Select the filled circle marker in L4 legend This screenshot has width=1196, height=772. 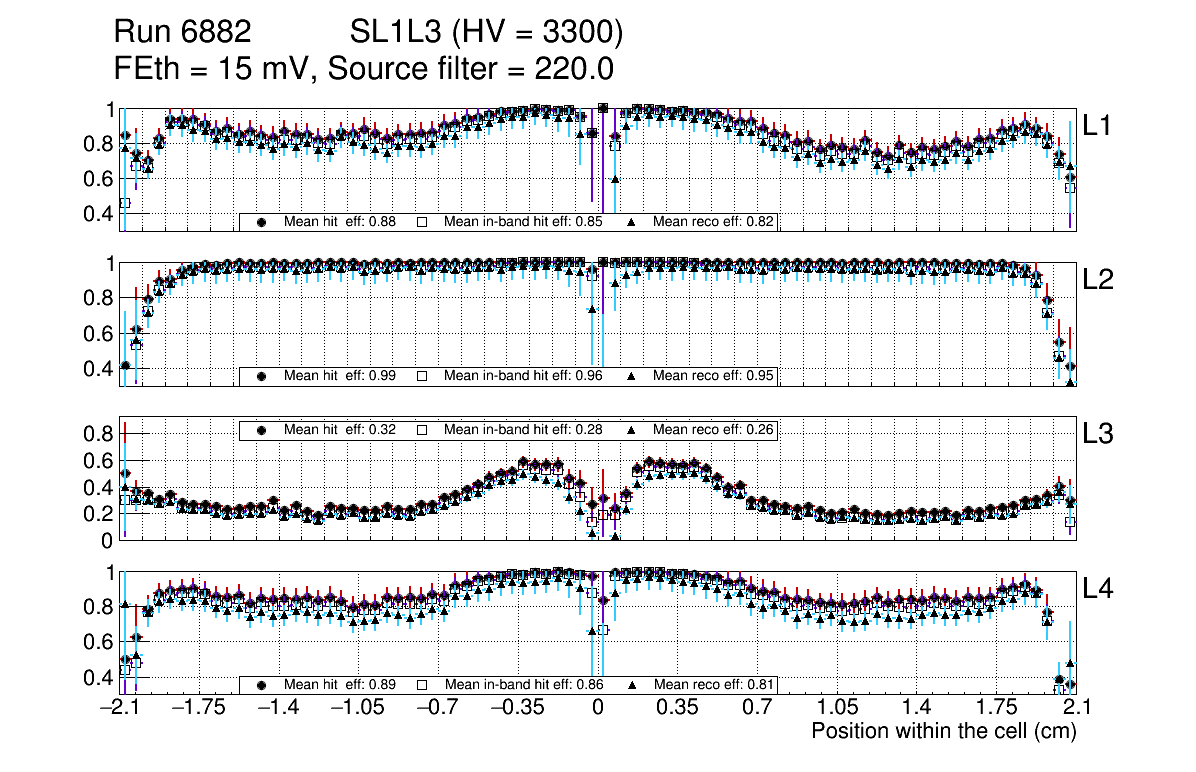click(x=262, y=685)
